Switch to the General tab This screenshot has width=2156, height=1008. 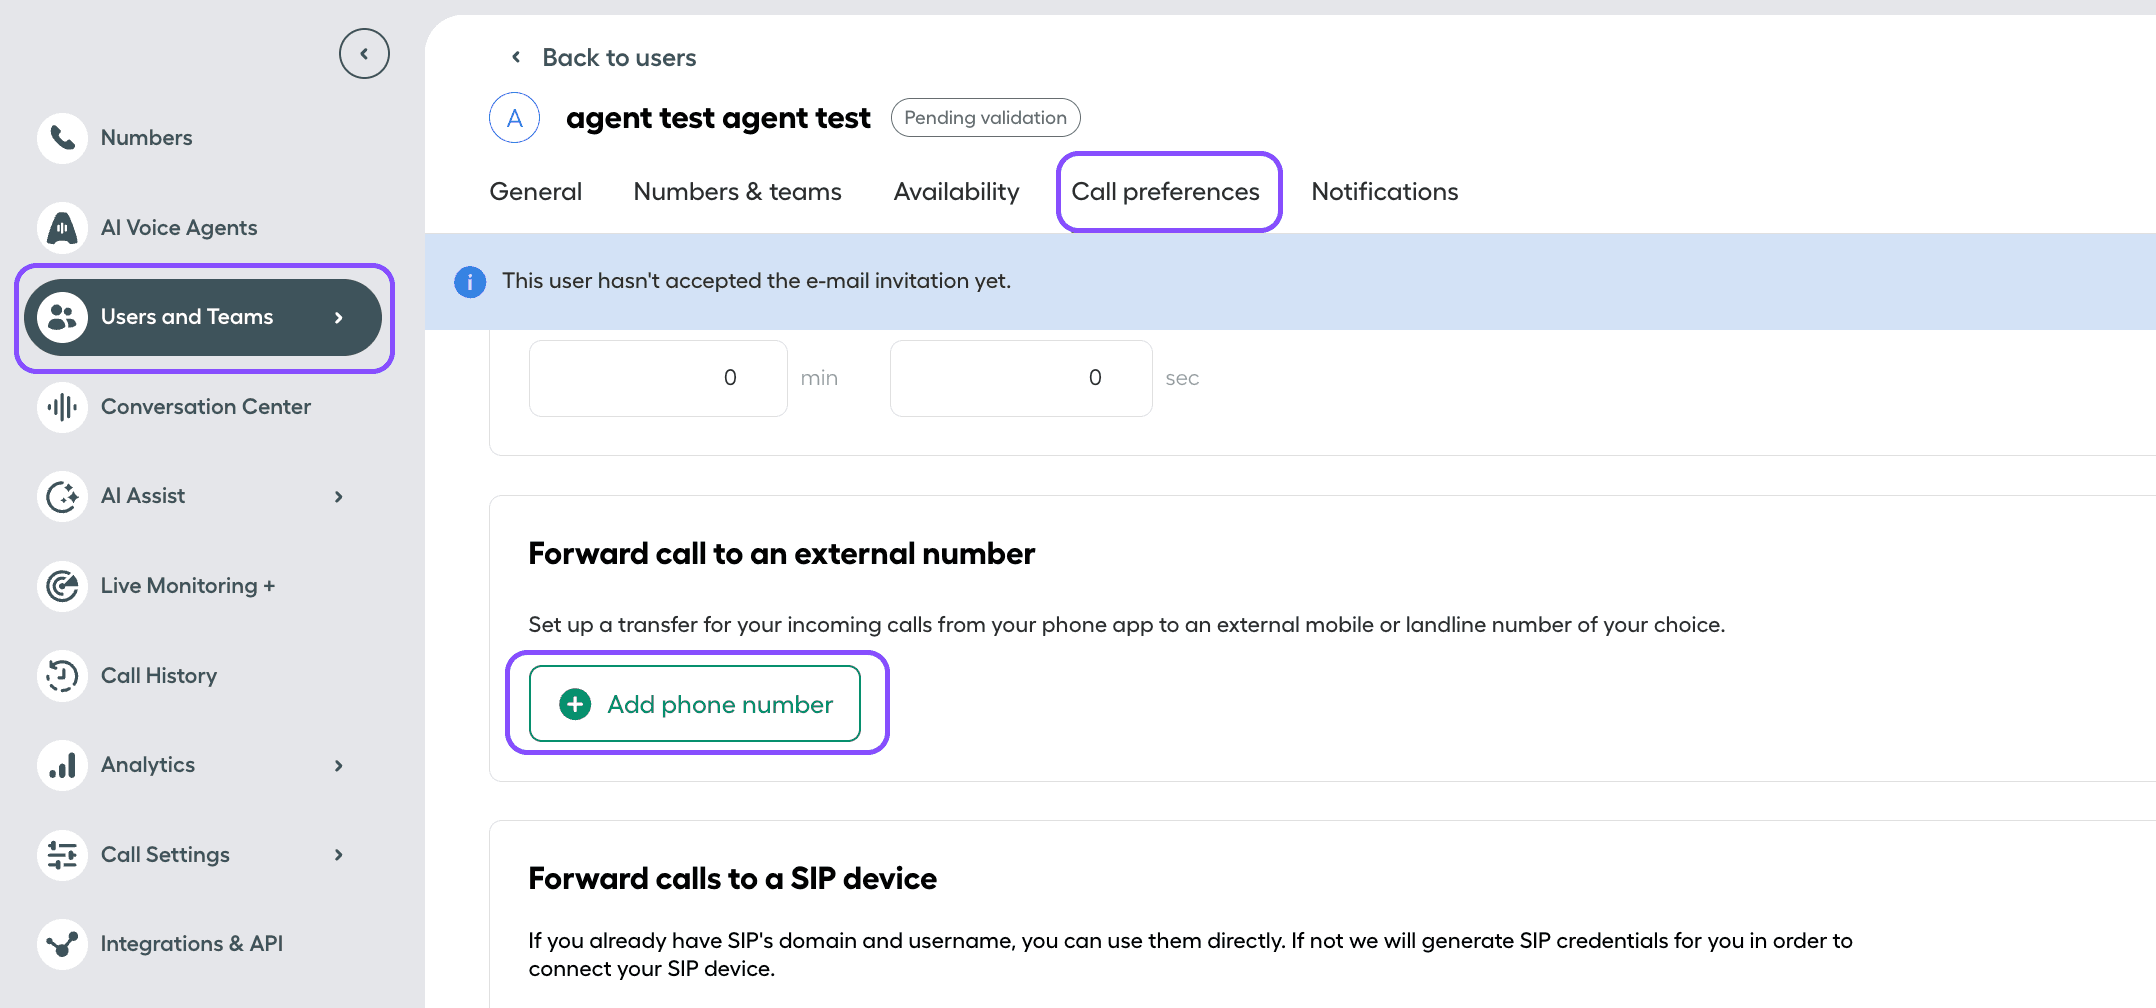click(x=536, y=191)
